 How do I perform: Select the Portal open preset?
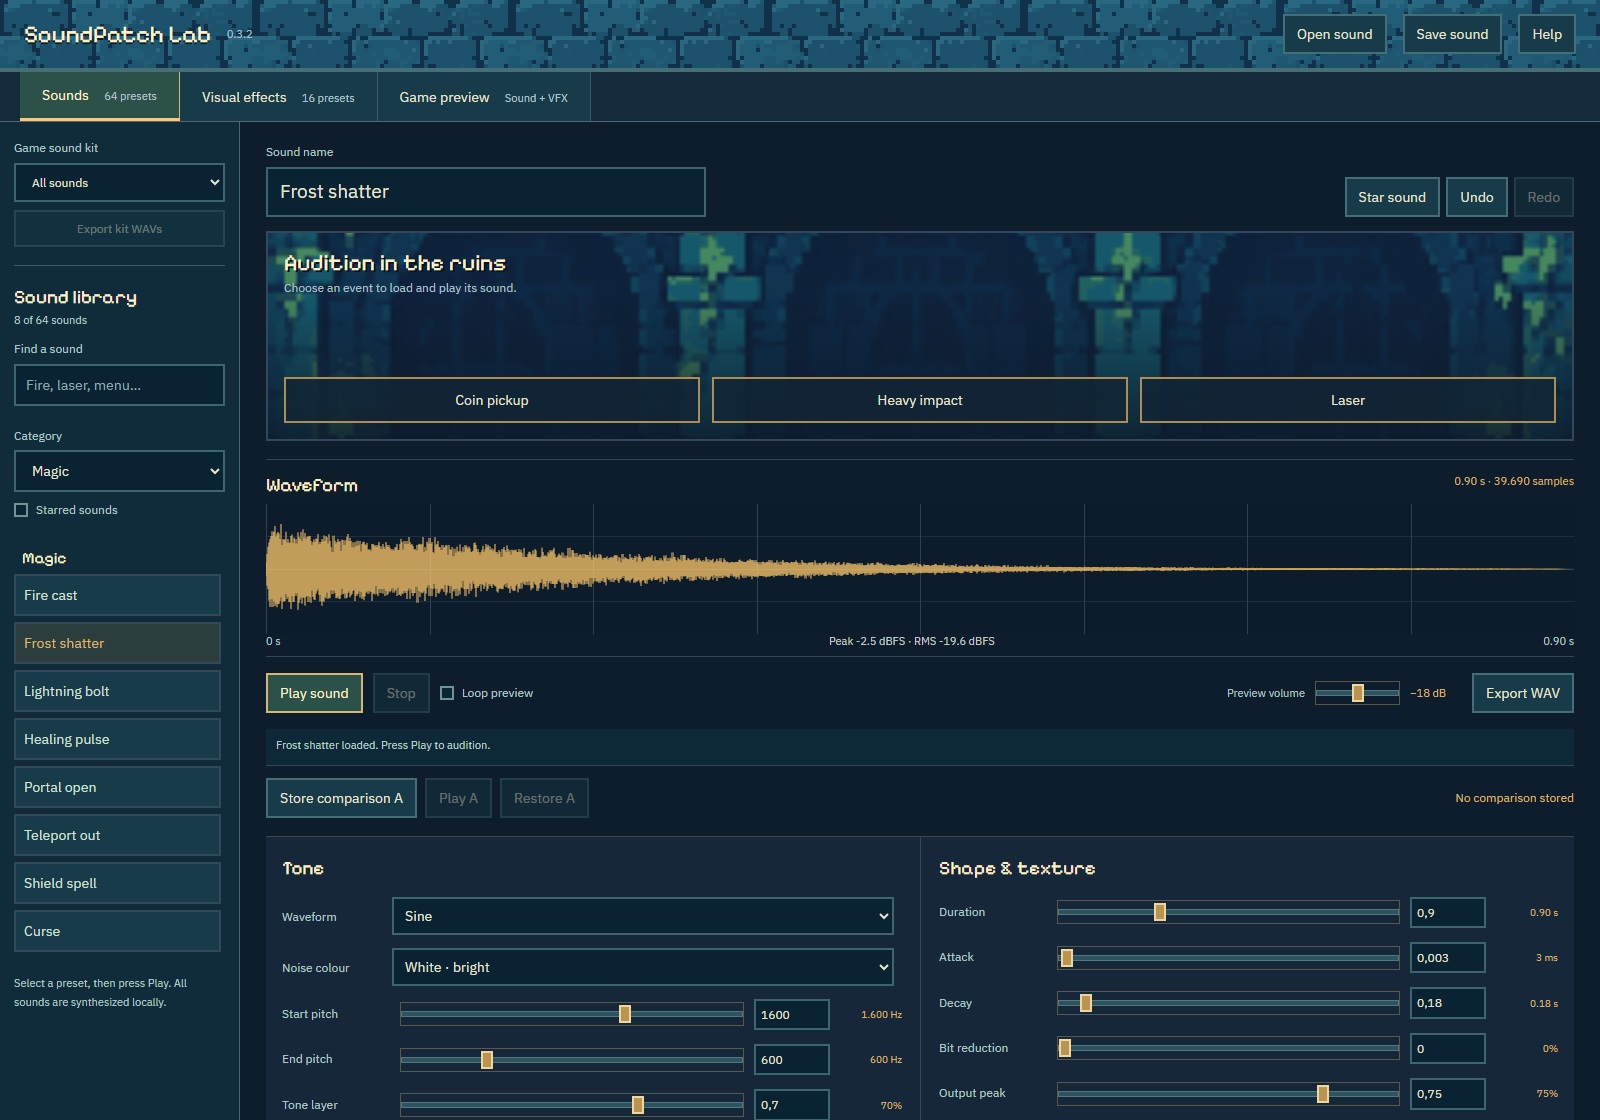coord(117,787)
